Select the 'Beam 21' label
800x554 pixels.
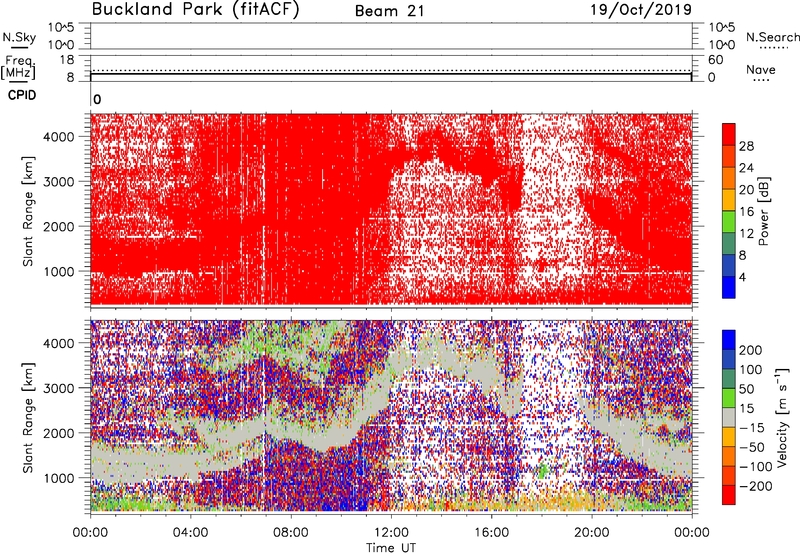[x=390, y=11]
